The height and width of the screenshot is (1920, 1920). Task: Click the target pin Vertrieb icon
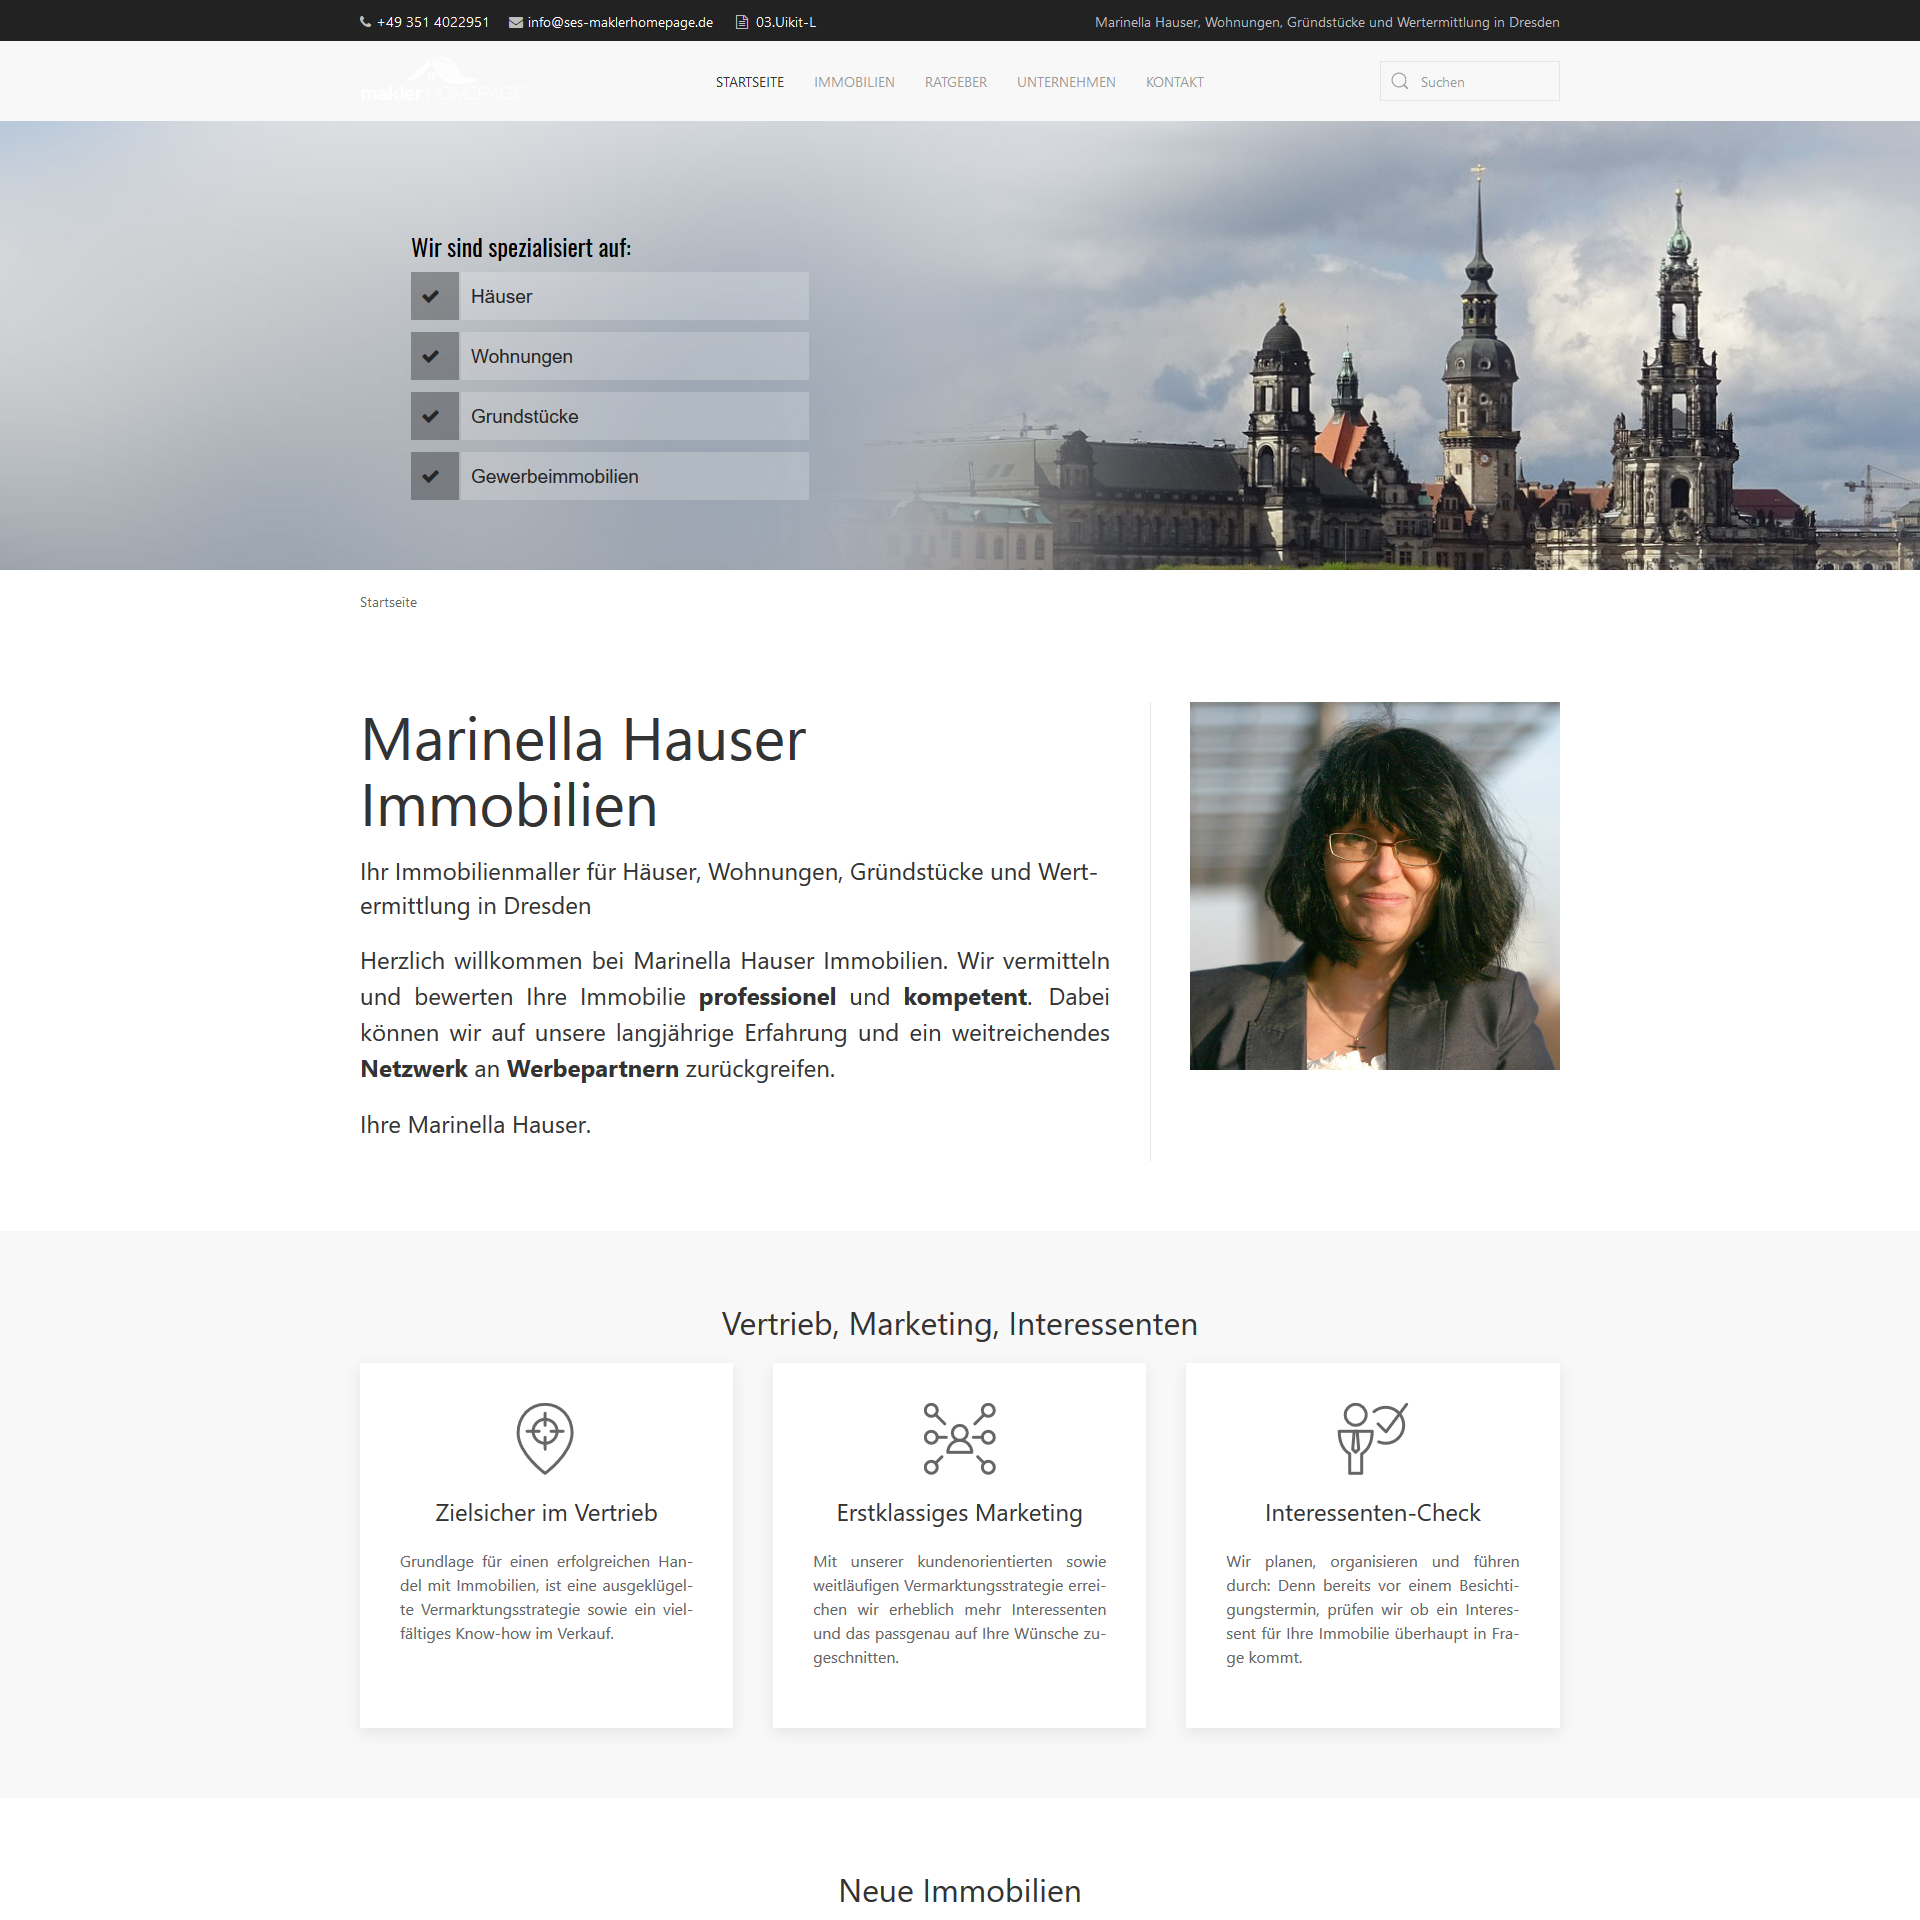pos(545,1437)
